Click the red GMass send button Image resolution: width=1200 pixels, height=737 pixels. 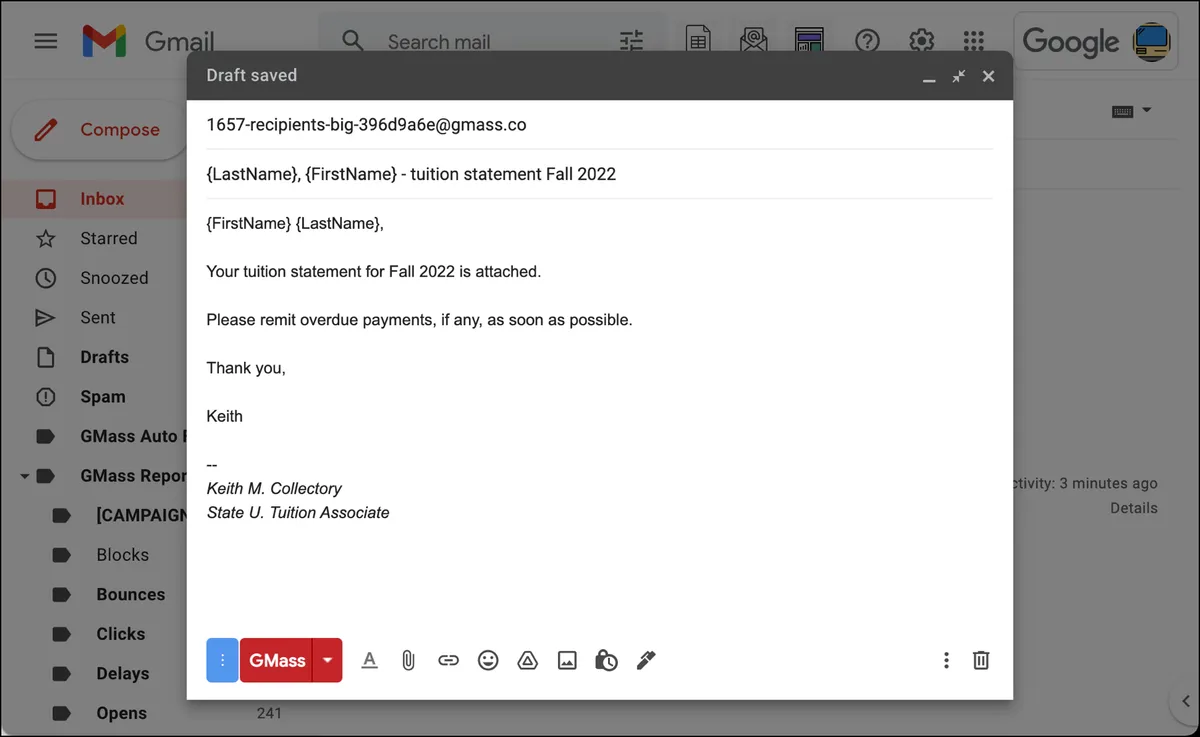point(276,660)
